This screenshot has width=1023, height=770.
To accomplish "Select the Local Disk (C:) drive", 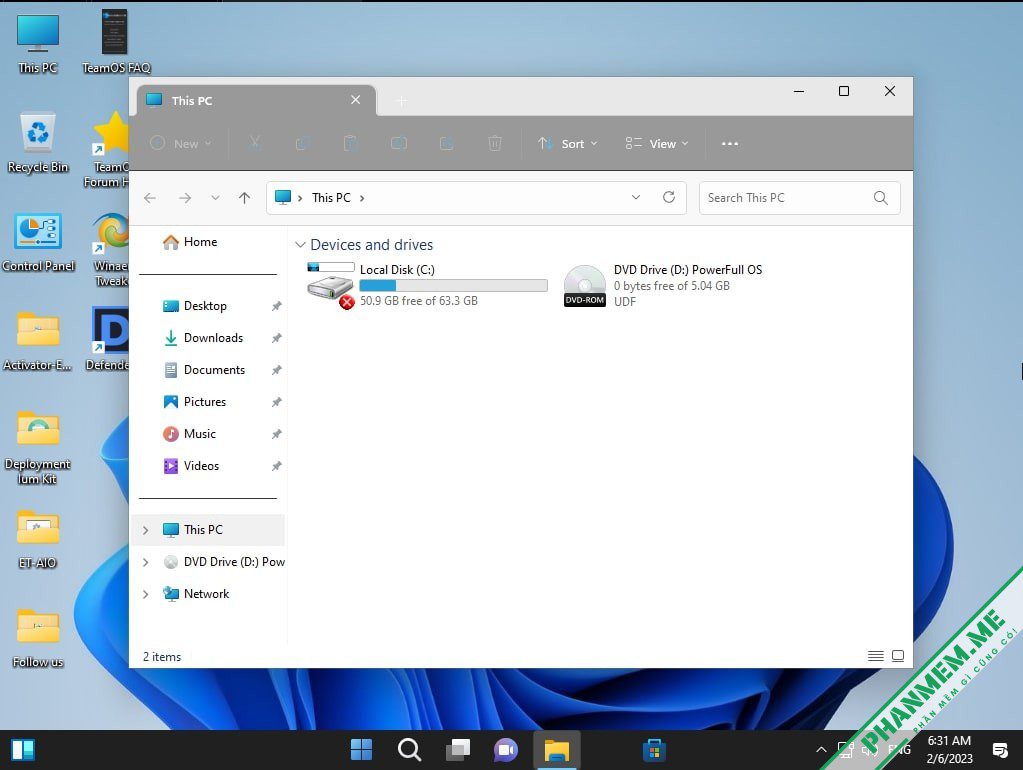I will tap(427, 285).
